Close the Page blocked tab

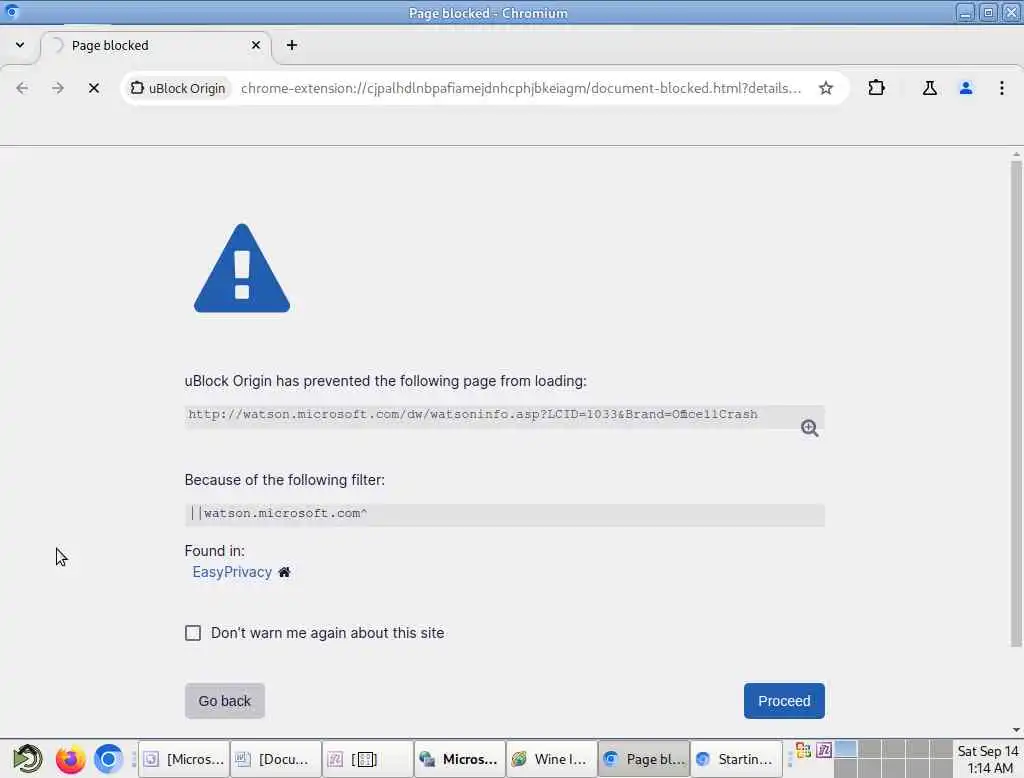(255, 45)
